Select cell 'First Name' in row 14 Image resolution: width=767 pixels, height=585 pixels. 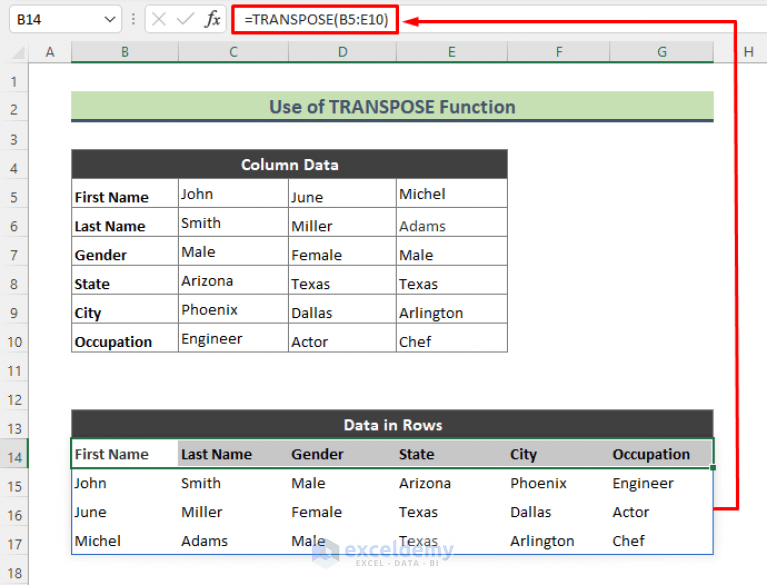pos(125,453)
